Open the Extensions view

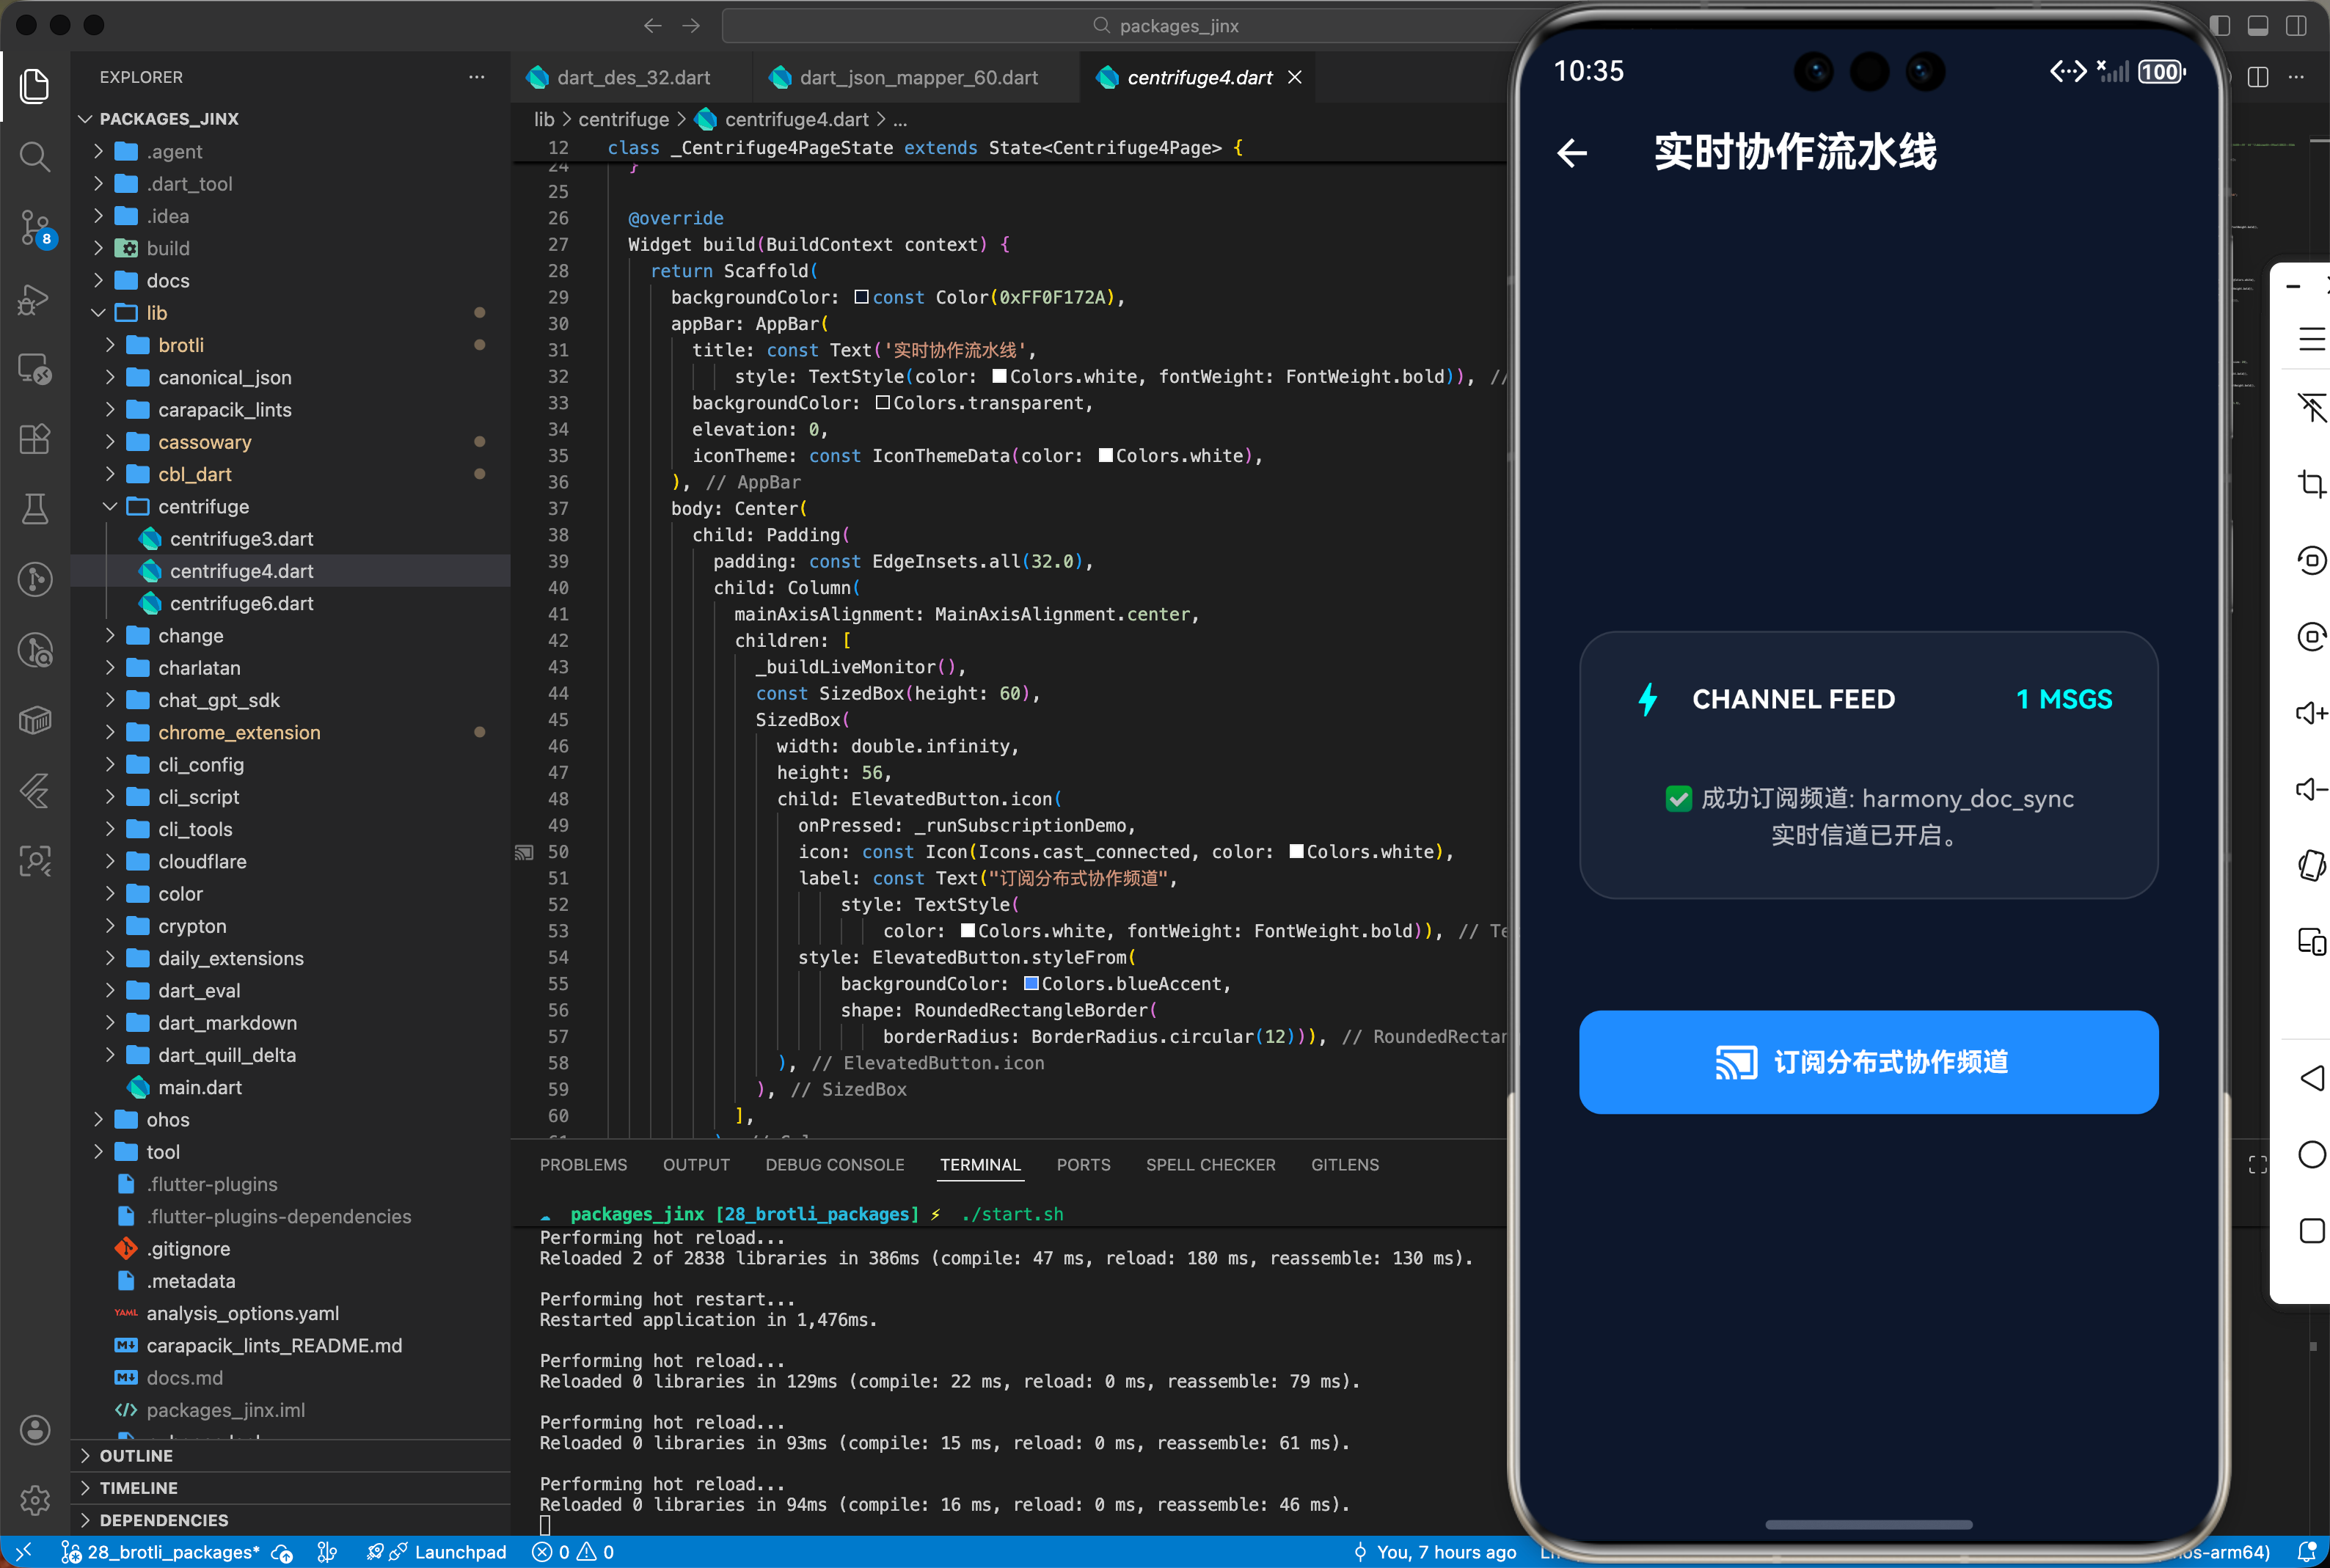pos(35,439)
